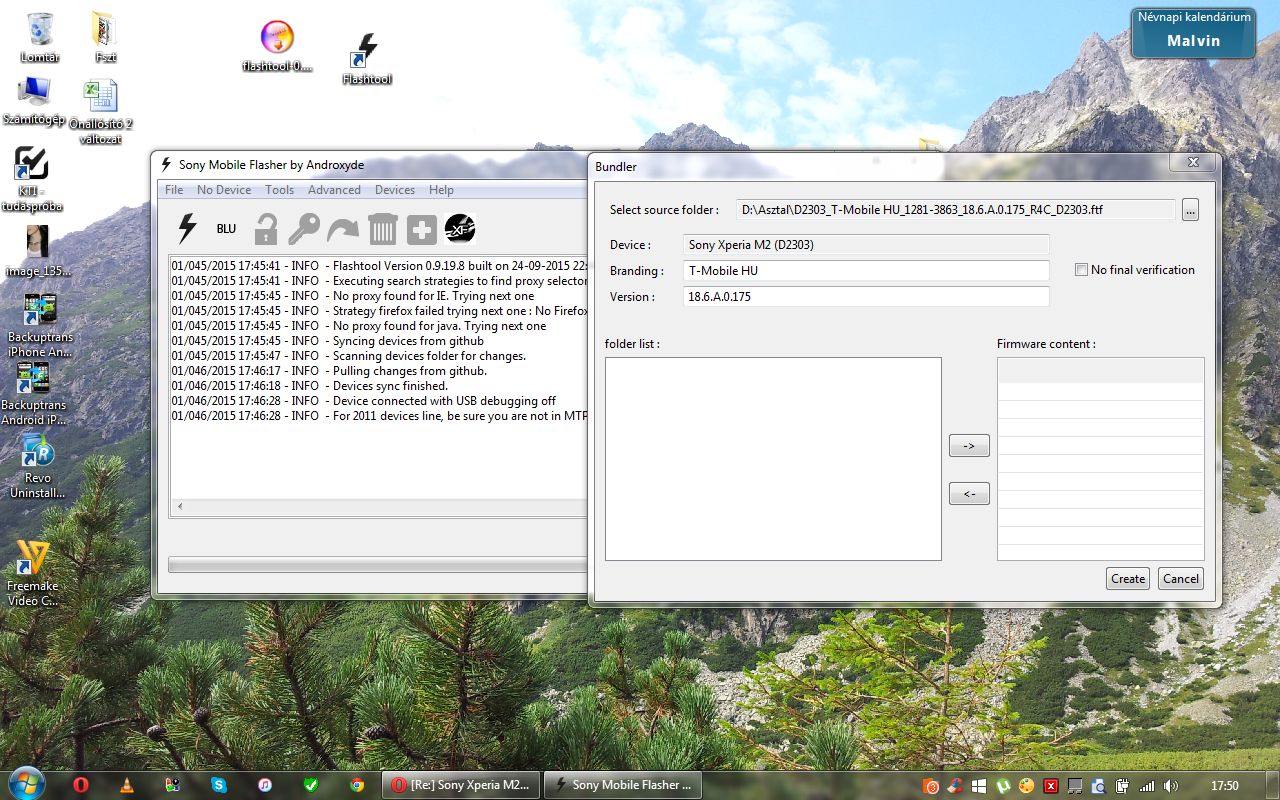Image resolution: width=1280 pixels, height=800 pixels.
Task: Click the Névnapi kalendárium Malvin gadget
Action: click(x=1193, y=32)
